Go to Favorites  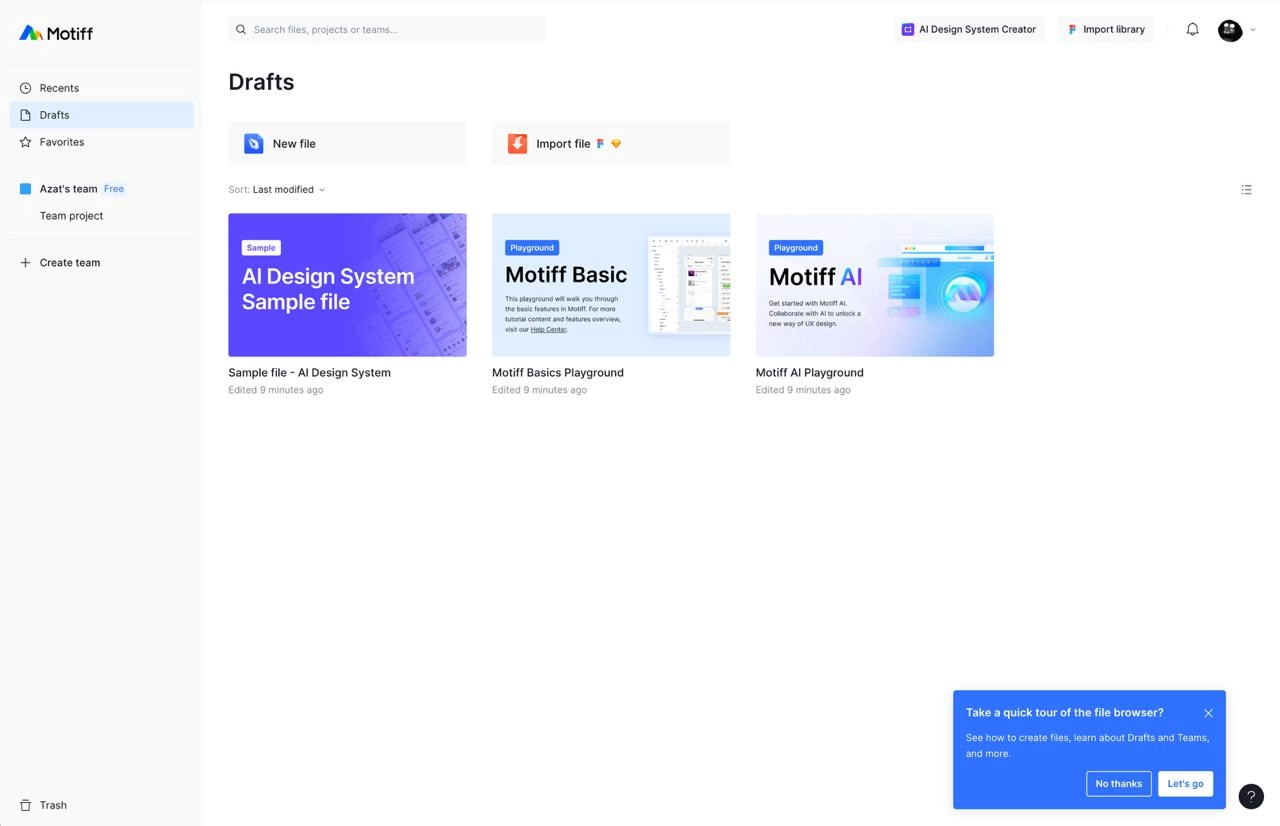click(102, 142)
